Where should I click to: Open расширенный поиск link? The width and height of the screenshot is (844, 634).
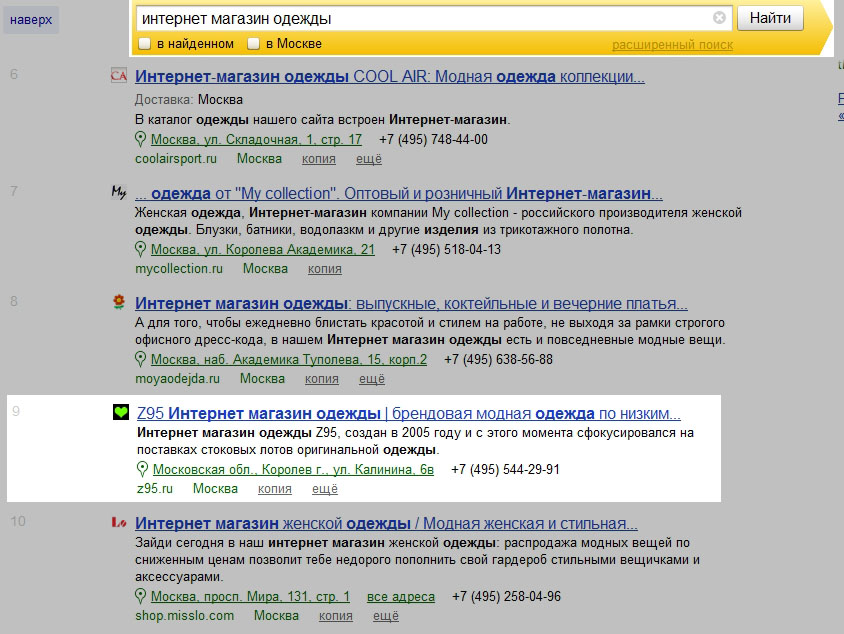672,45
